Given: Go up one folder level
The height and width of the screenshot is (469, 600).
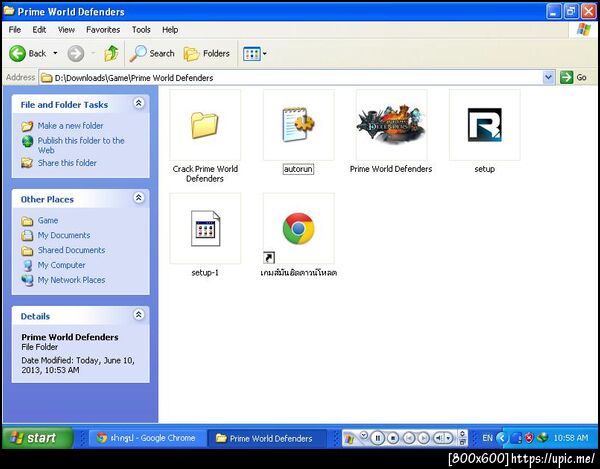Looking at the screenshot, I should click(111, 54).
